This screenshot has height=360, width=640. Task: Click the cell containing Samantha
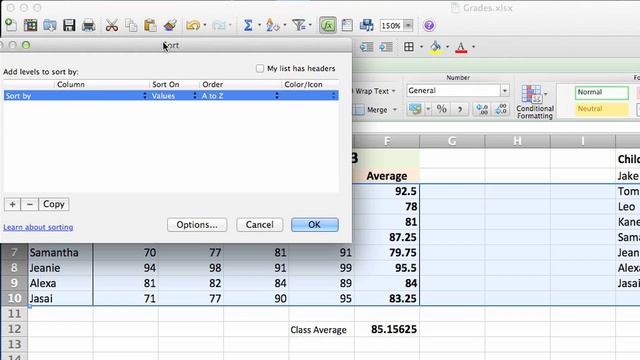point(60,252)
